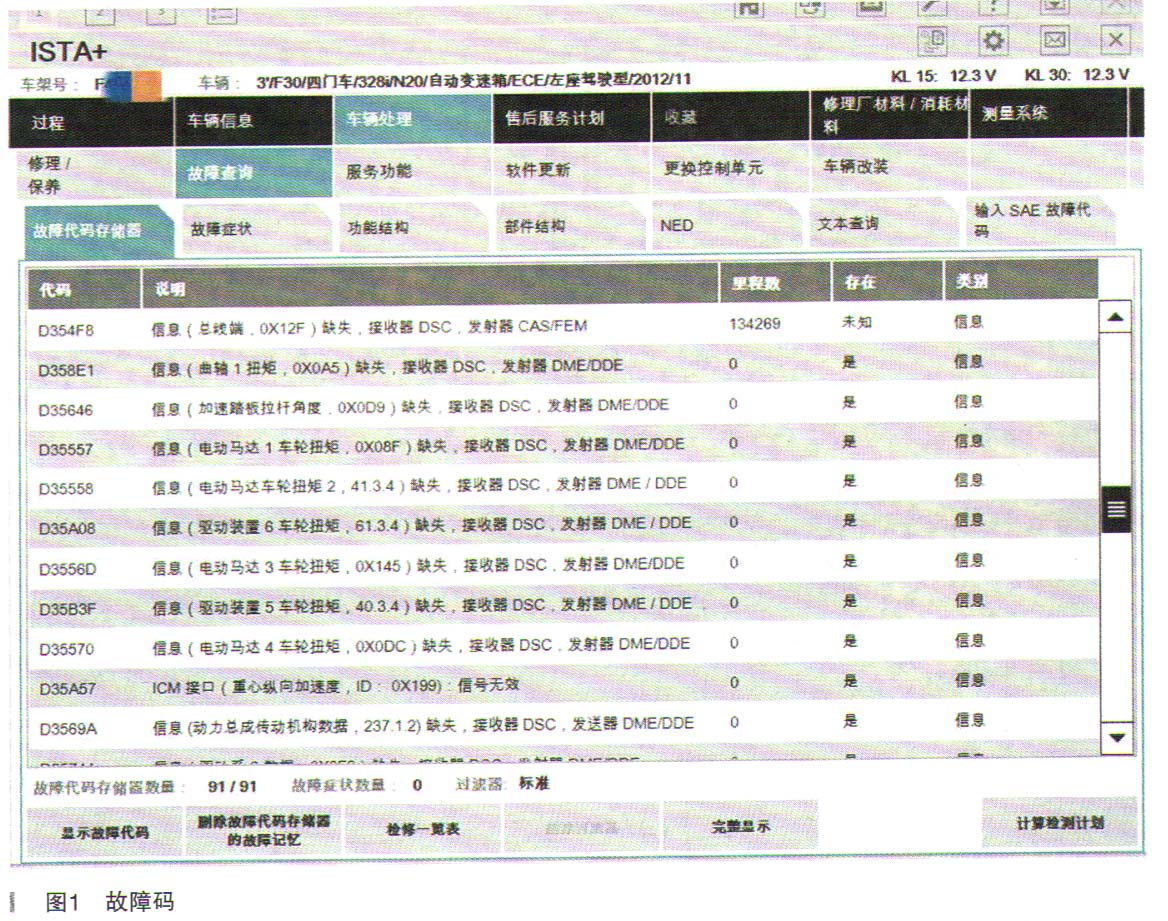Switch to the 故障症状 tab

coord(256,229)
